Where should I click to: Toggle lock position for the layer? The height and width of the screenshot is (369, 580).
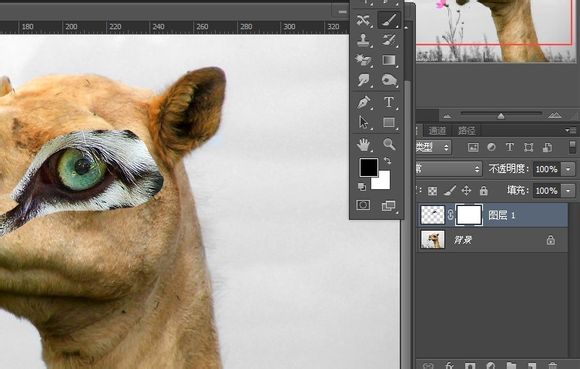pos(466,191)
